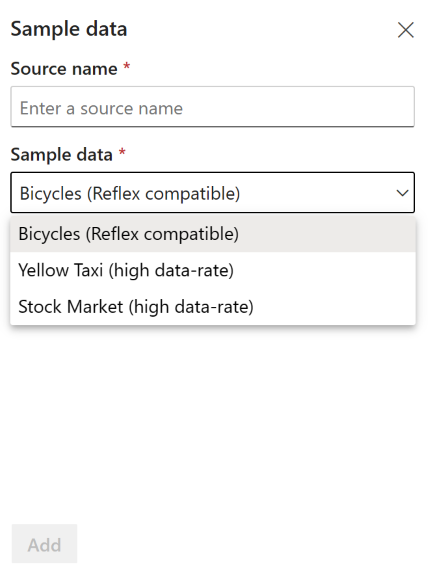Viewport: 428px width, 575px height.
Task: Click the red asterisk beside Sample data label
Action: pos(122,152)
